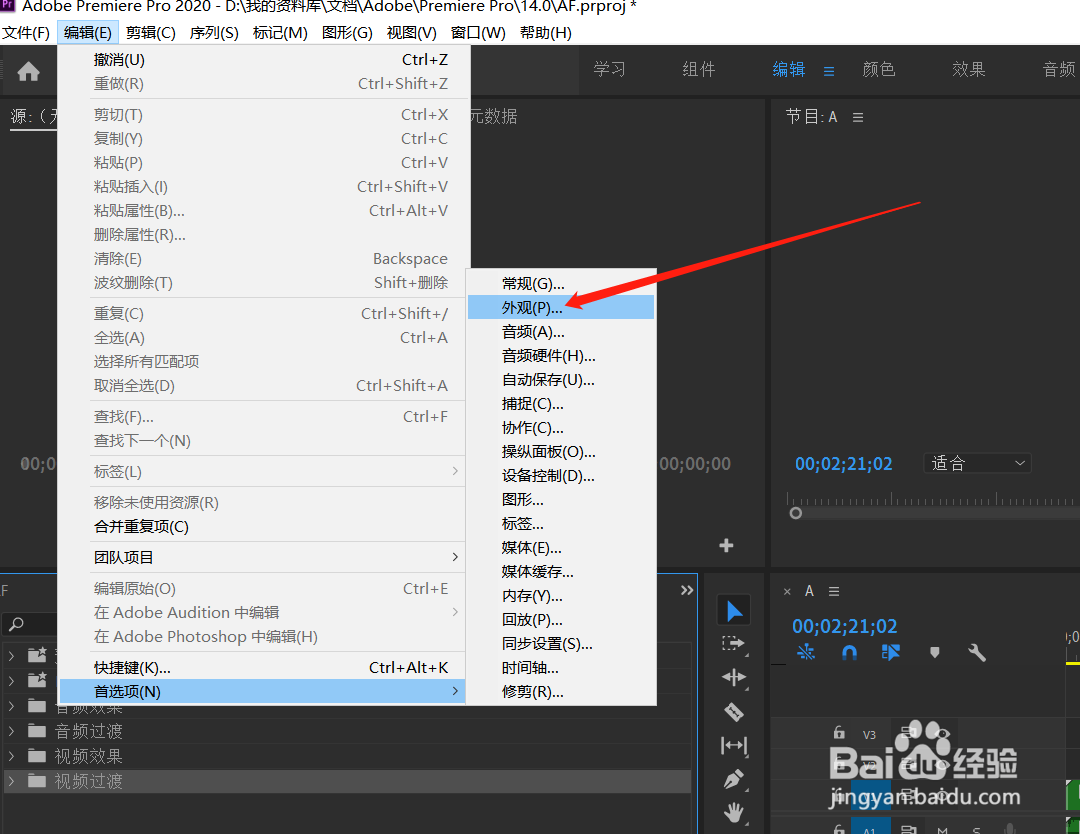
Task: Open 媒体缓存... preferences
Action: (x=561, y=572)
